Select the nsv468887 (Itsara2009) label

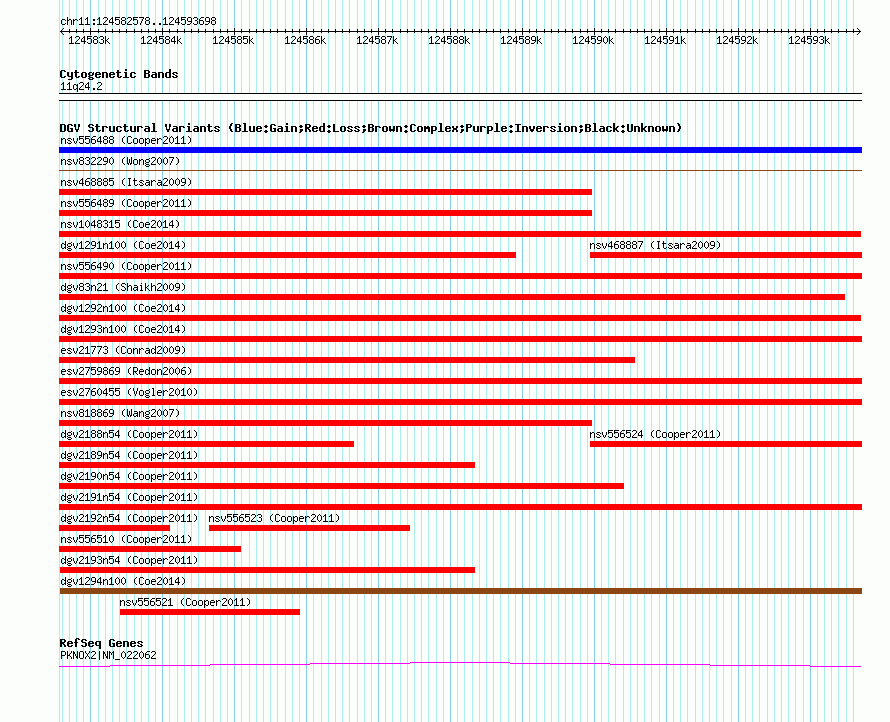[655, 245]
